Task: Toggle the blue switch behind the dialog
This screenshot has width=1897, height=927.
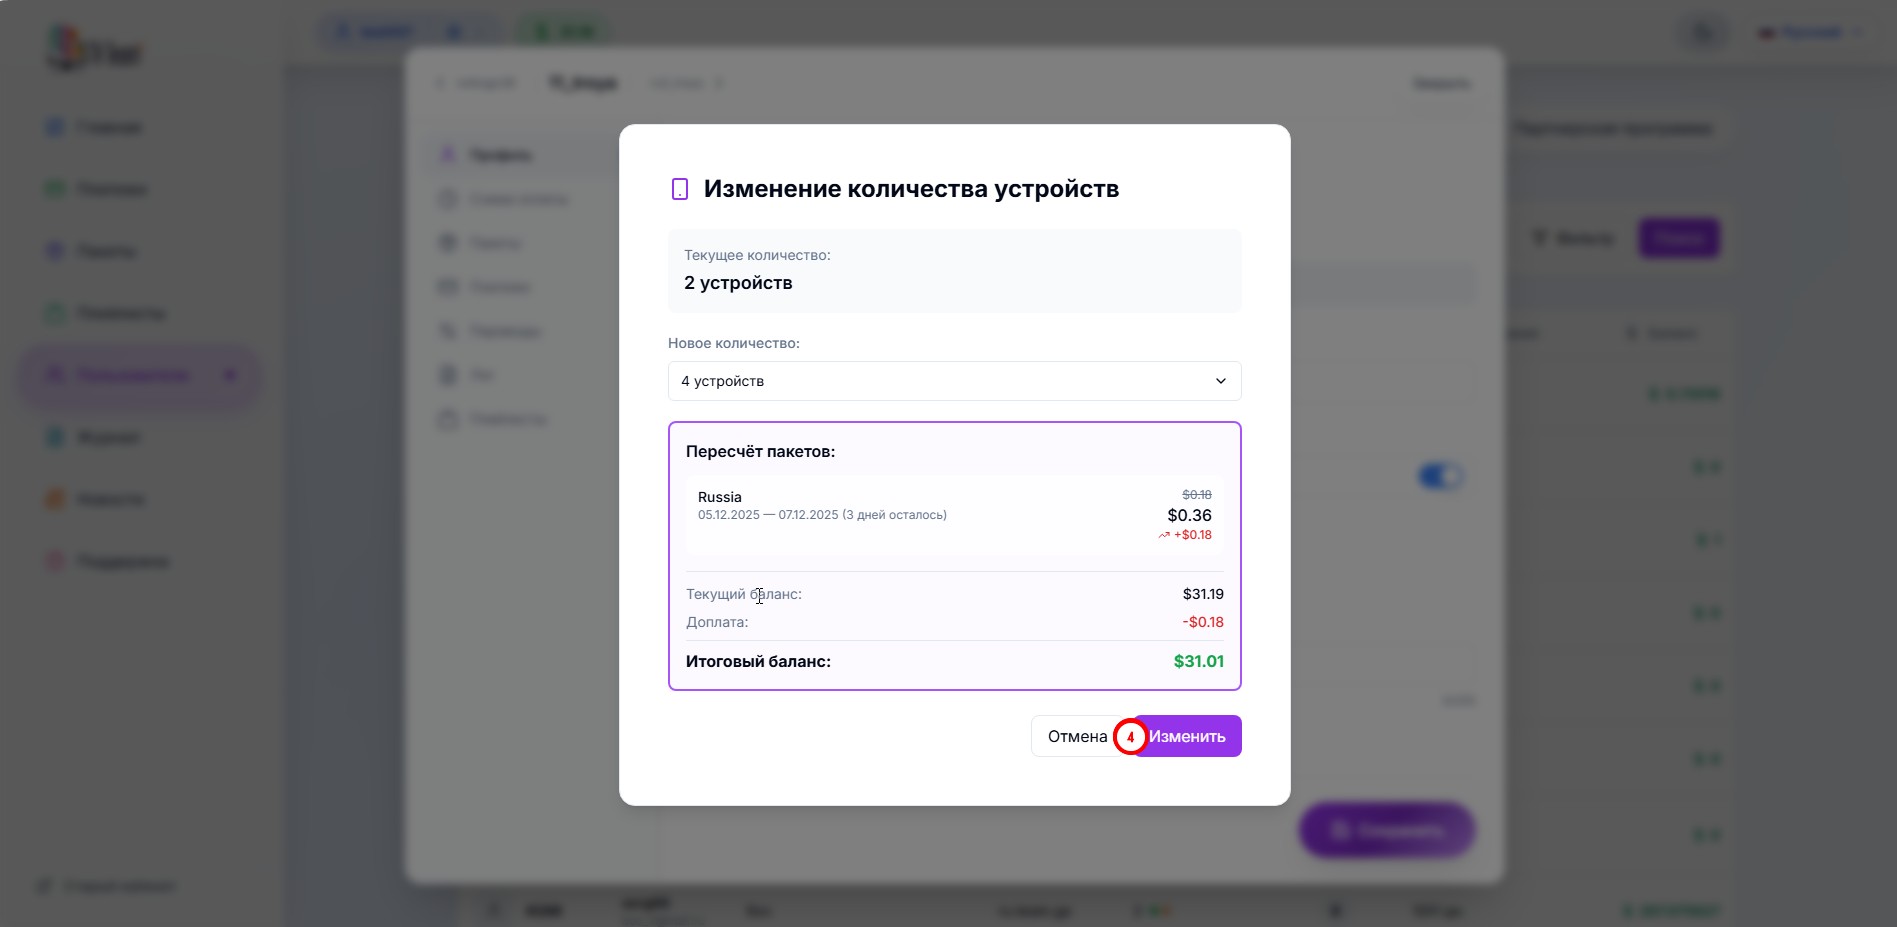Action: 1440,476
